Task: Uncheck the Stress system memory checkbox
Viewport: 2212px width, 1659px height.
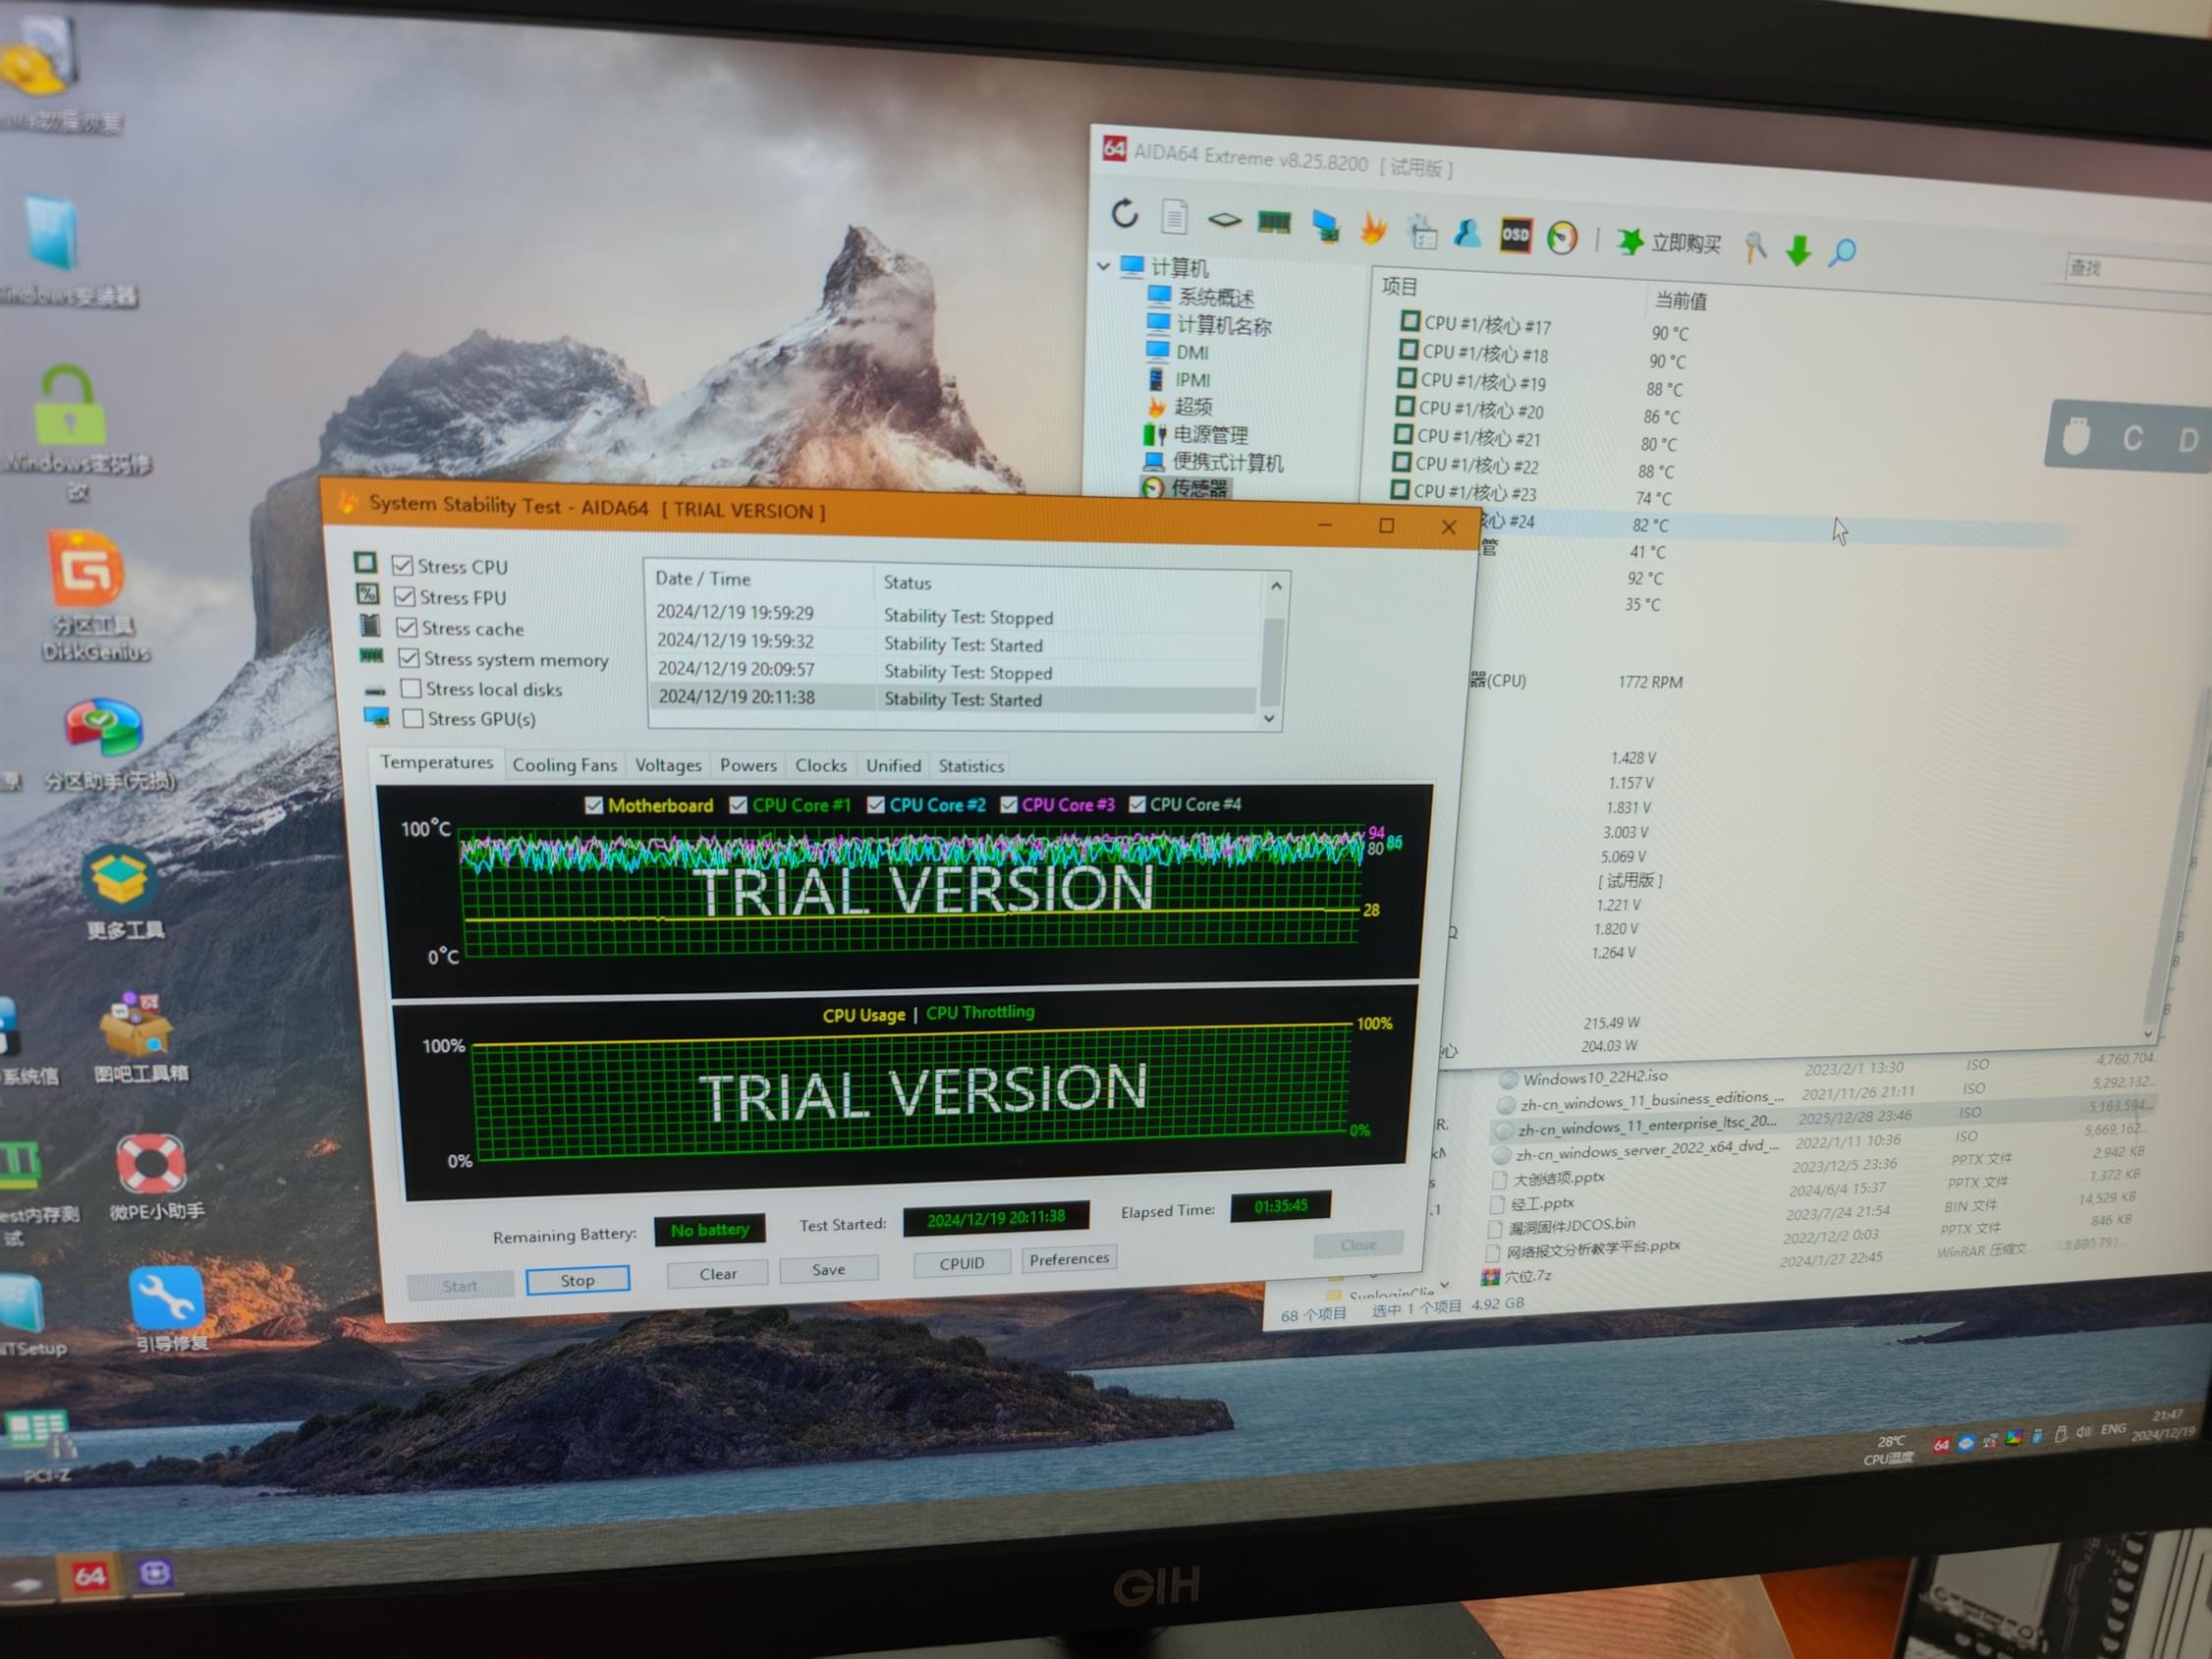Action: click(x=409, y=658)
